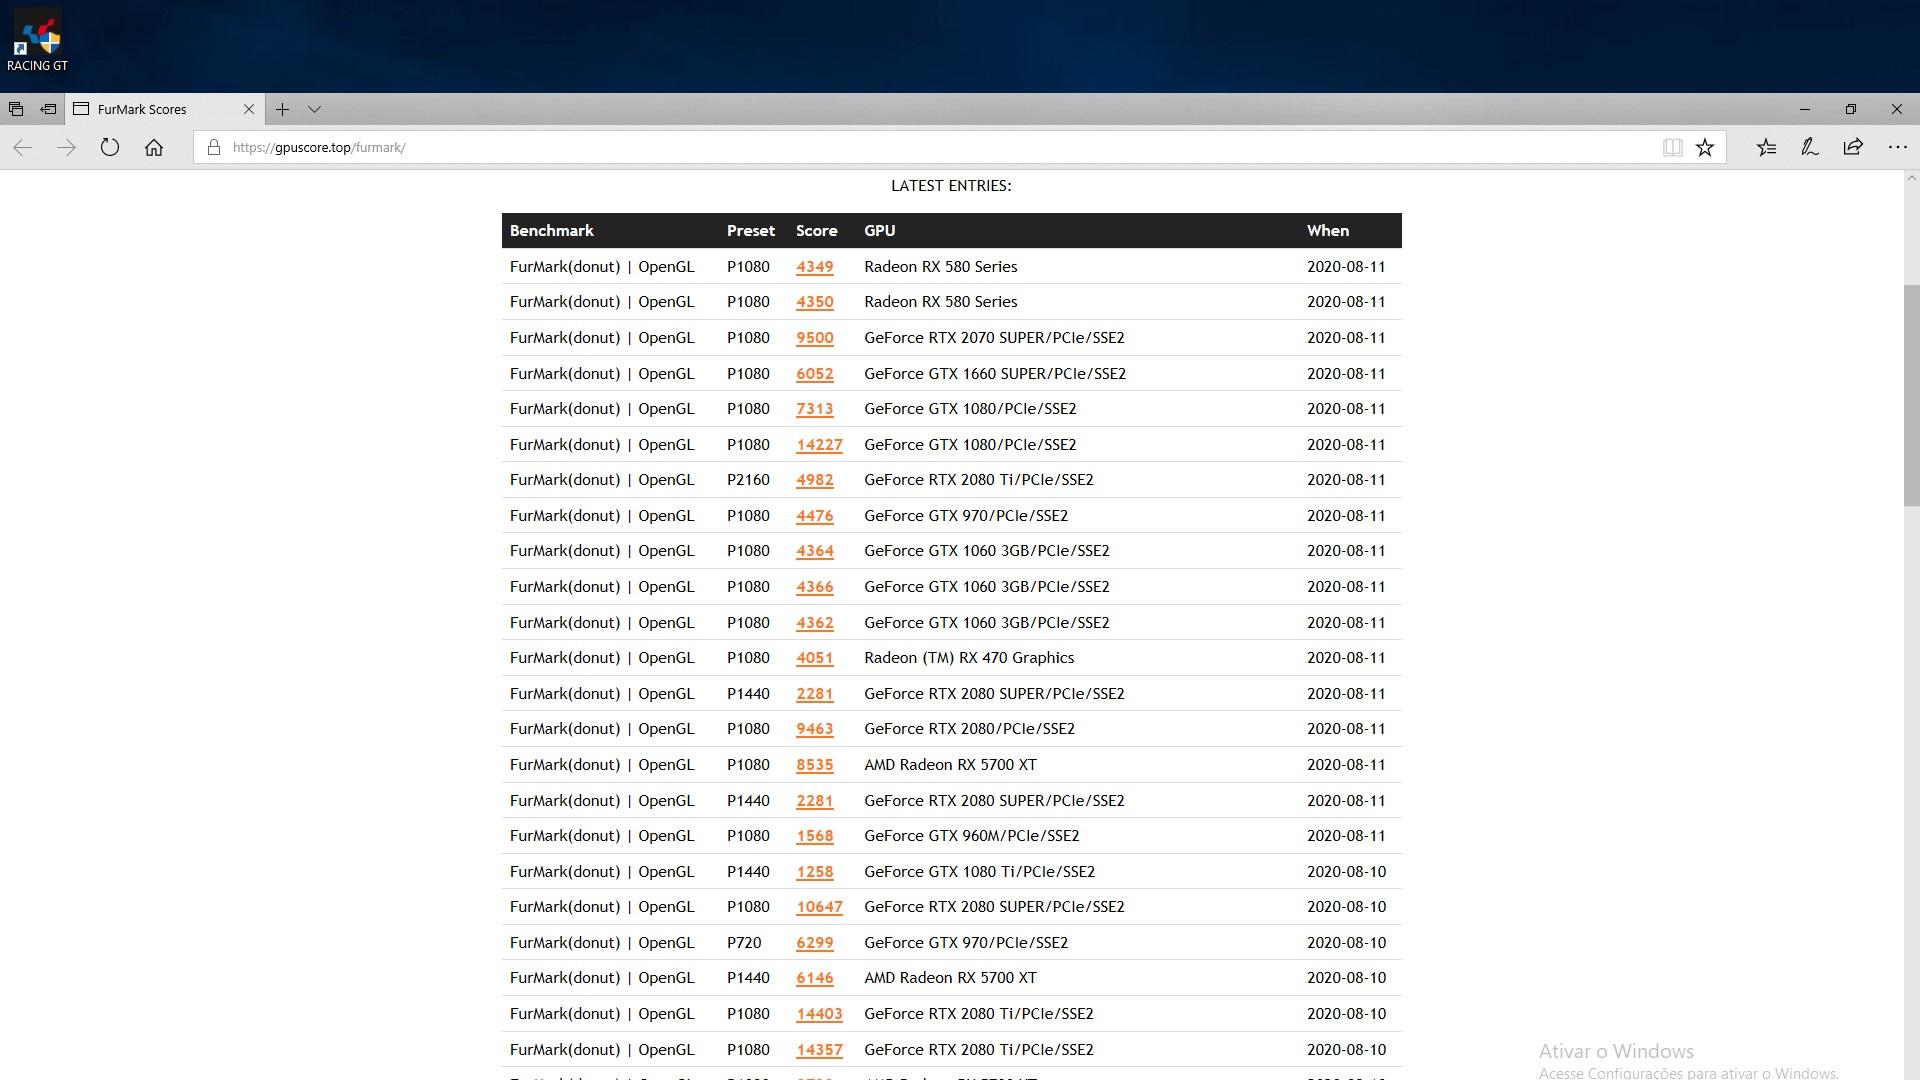Go to the browser home page
1920x1080 pixels.
[x=153, y=147]
